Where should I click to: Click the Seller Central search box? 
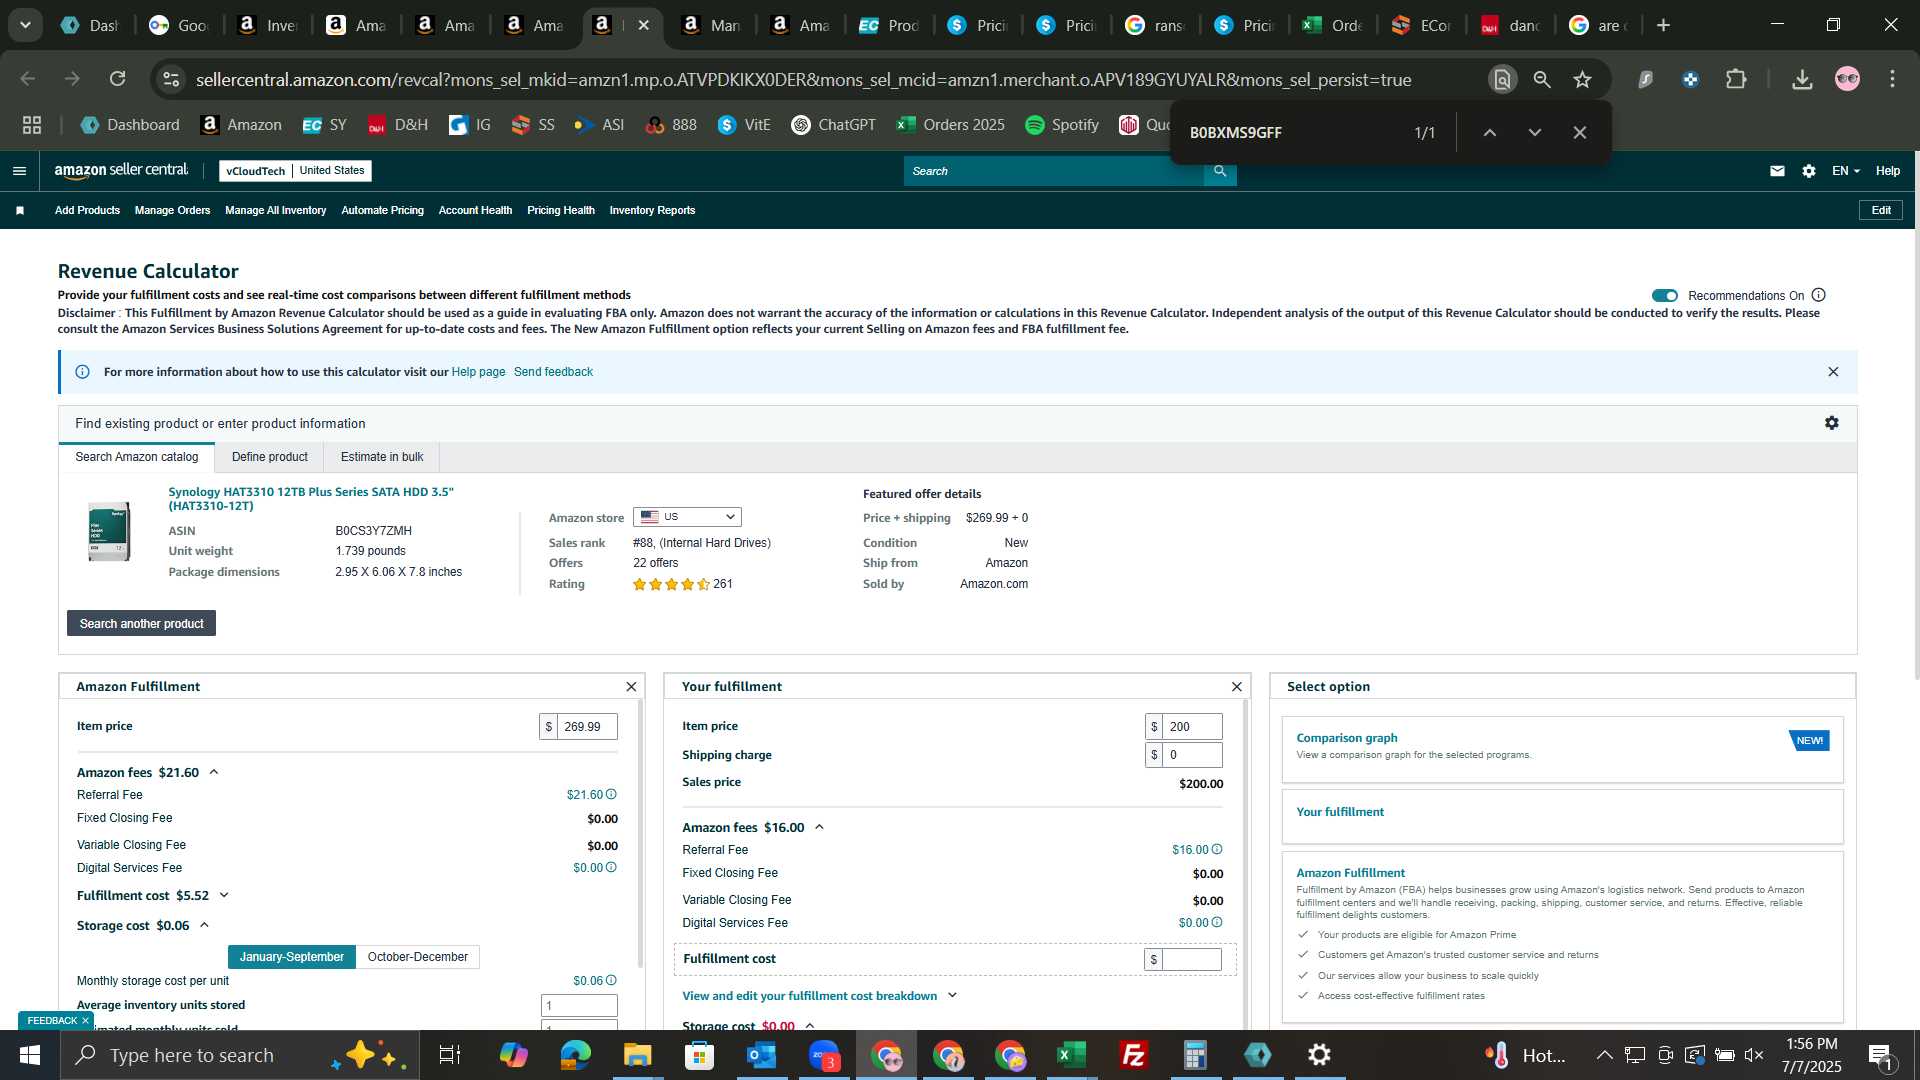click(x=1054, y=171)
